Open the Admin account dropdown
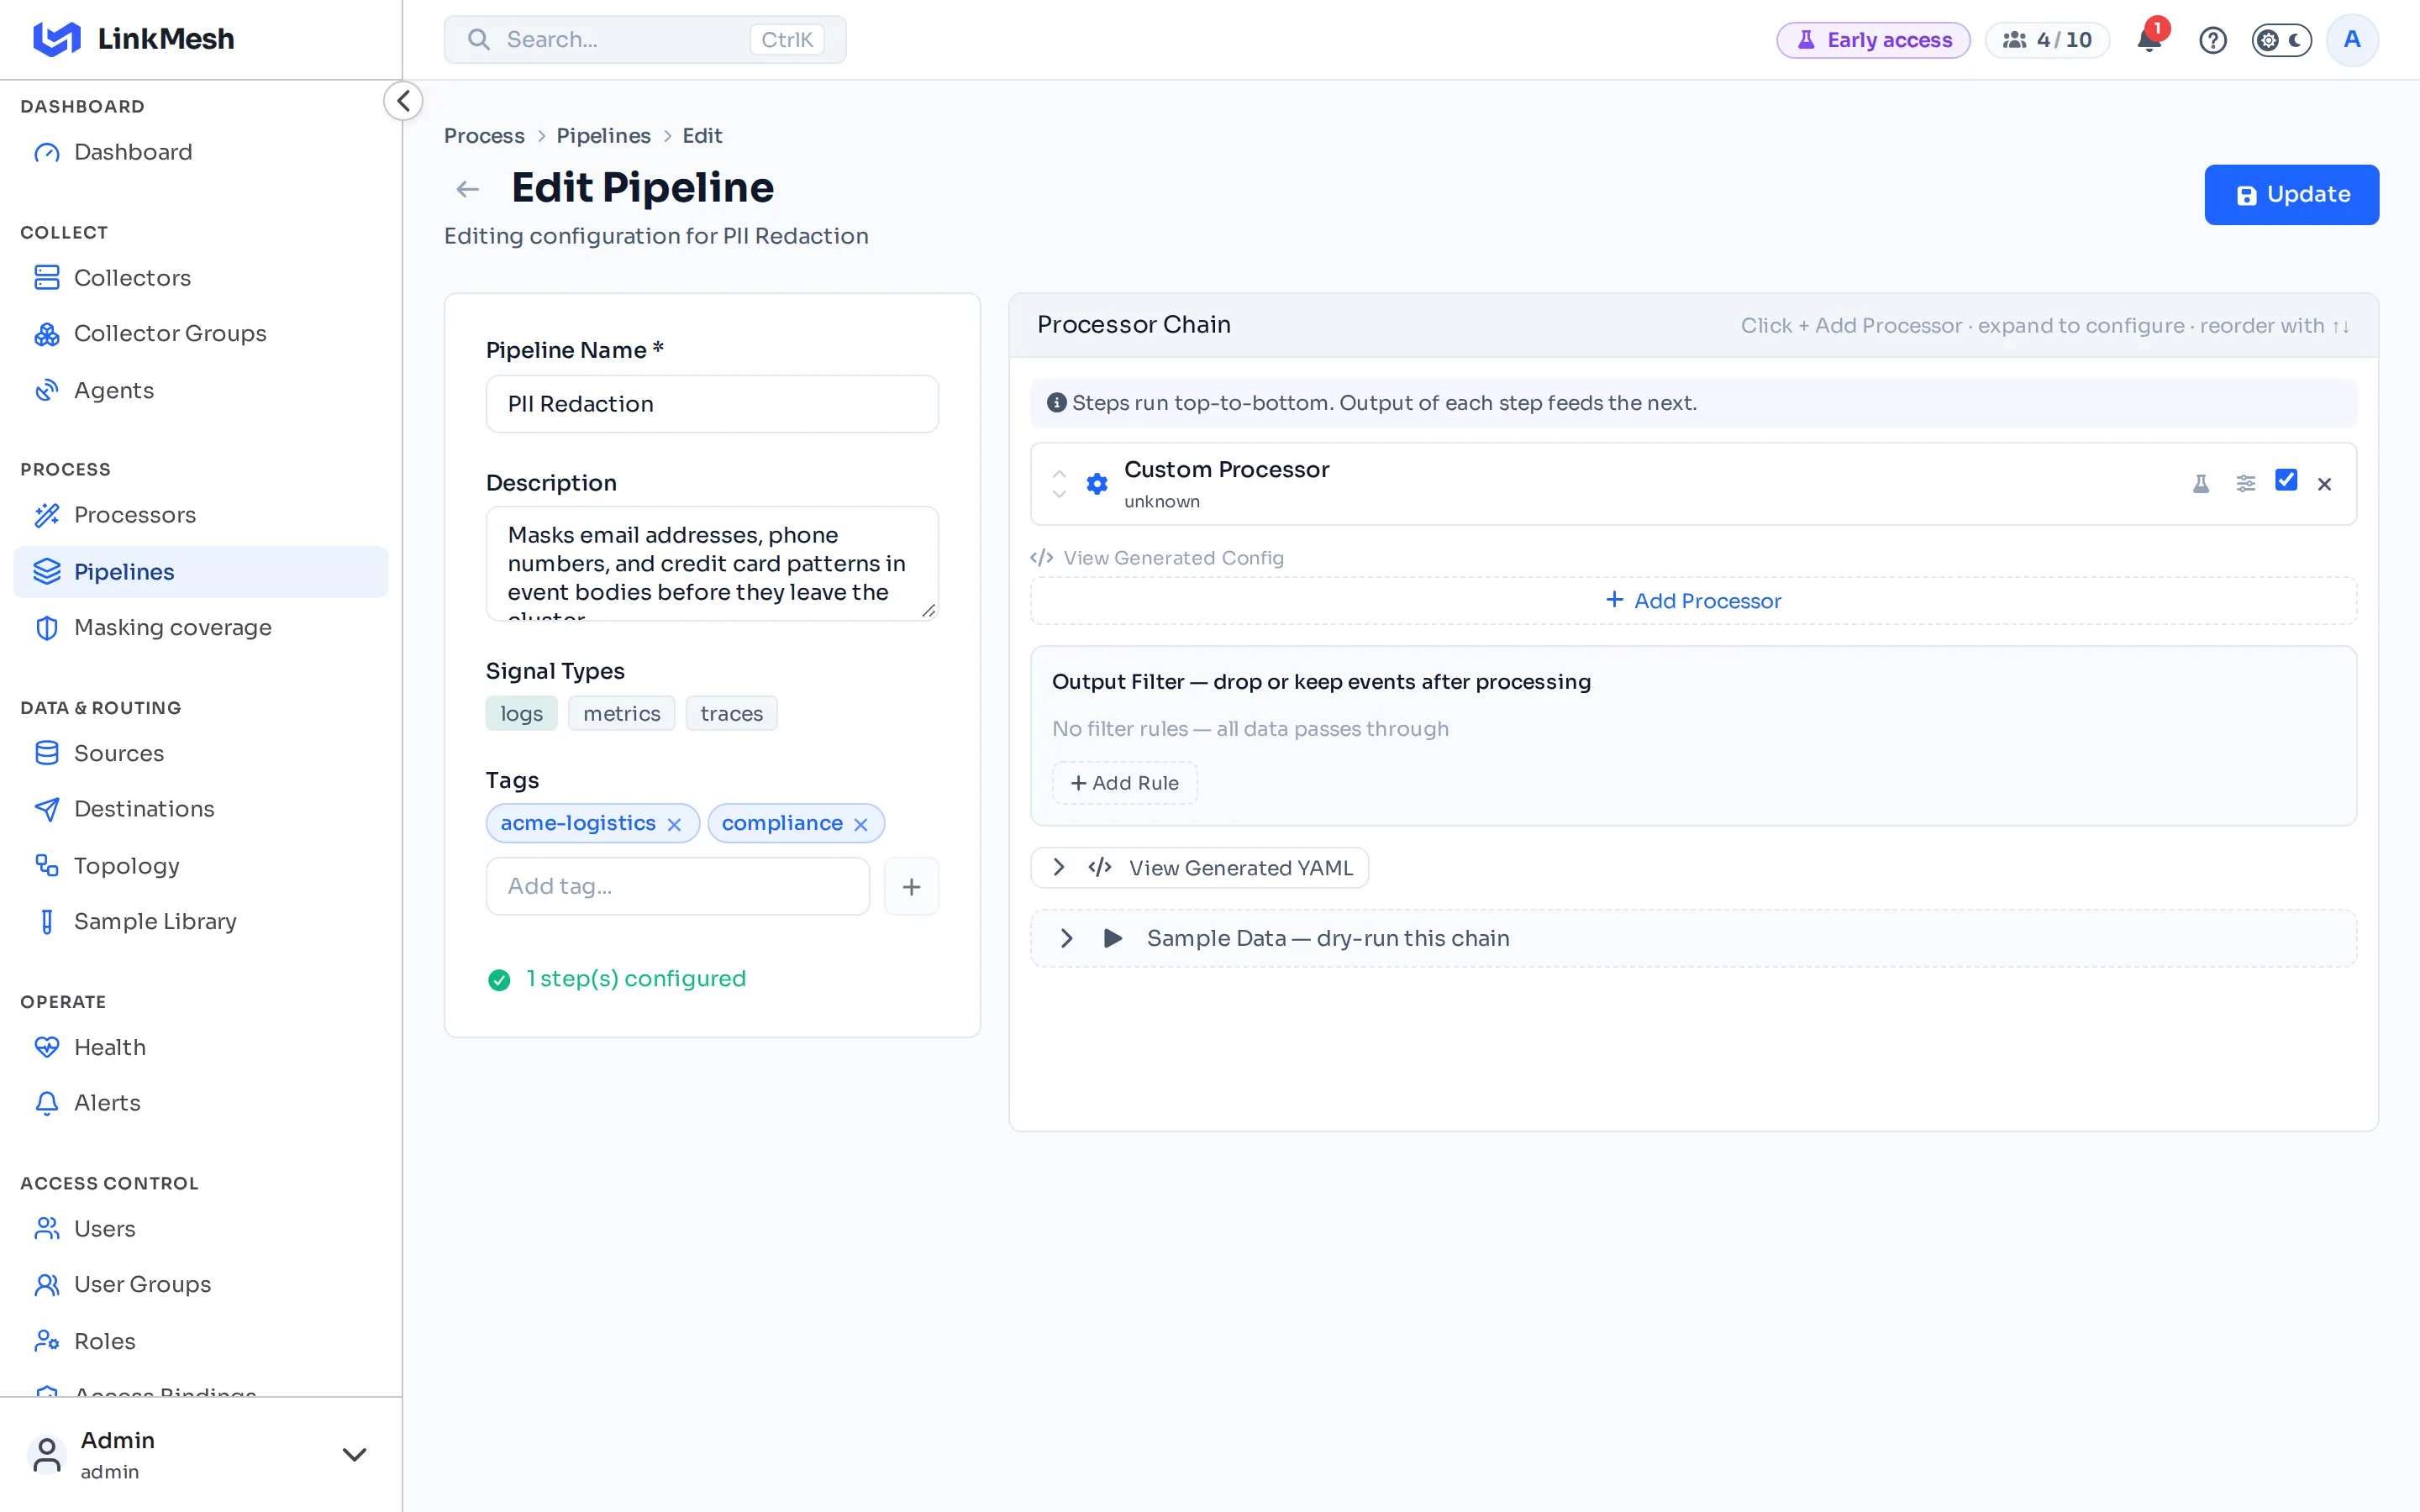Image resolution: width=2420 pixels, height=1512 pixels. (x=201, y=1454)
